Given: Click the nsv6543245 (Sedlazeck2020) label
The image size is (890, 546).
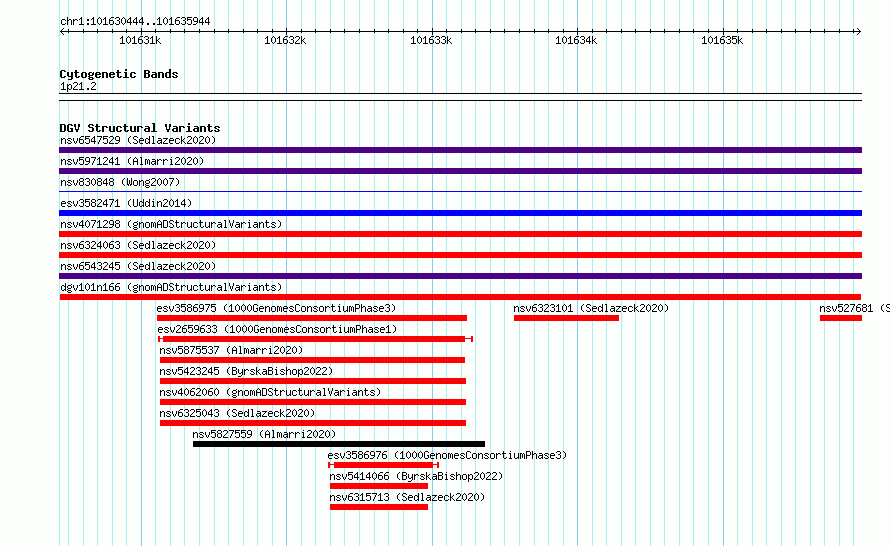Looking at the screenshot, I should pyautogui.click(x=138, y=266).
